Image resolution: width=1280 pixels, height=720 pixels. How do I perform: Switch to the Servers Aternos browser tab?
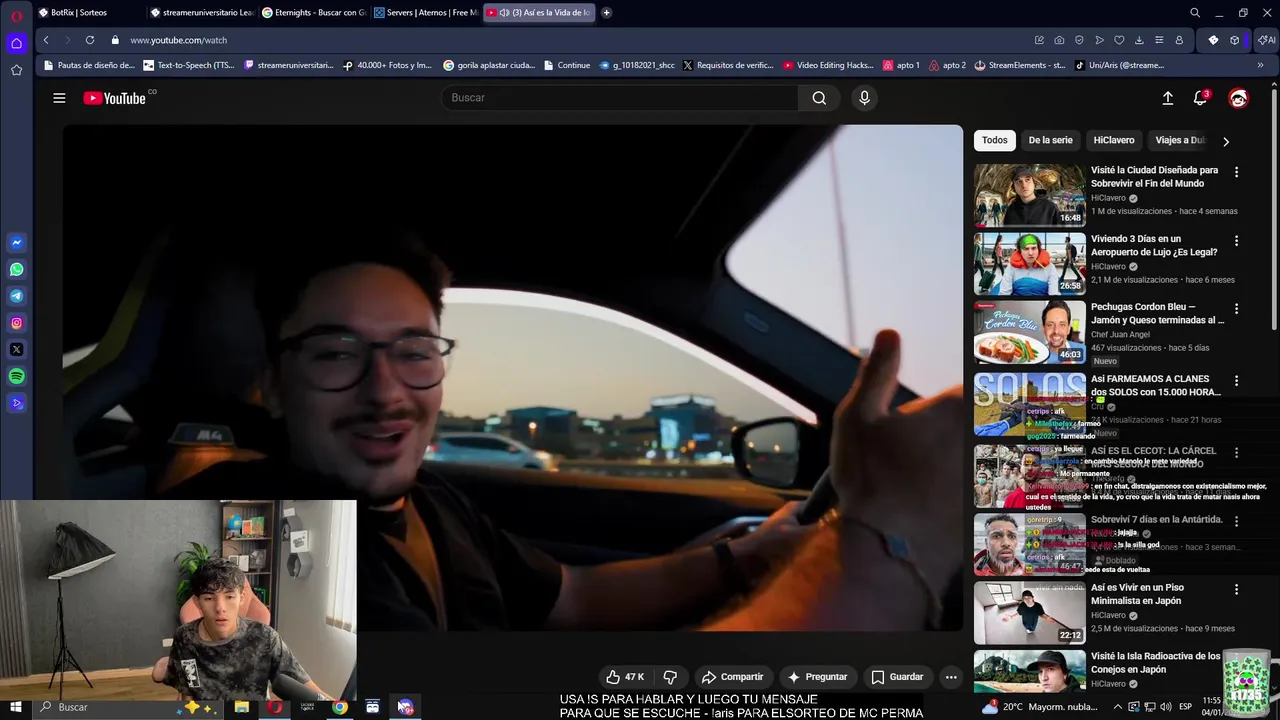click(x=427, y=13)
